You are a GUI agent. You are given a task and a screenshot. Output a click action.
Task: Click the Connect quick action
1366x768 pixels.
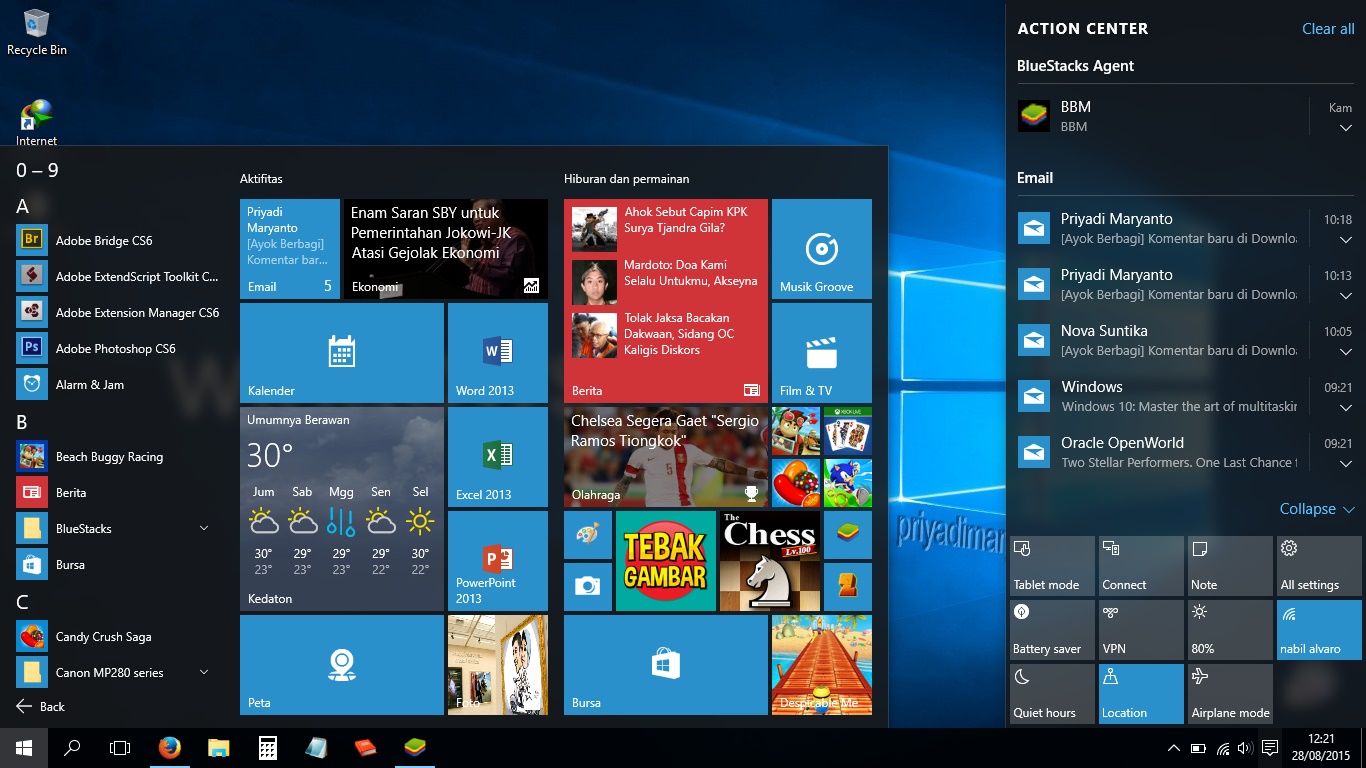[x=1141, y=566]
